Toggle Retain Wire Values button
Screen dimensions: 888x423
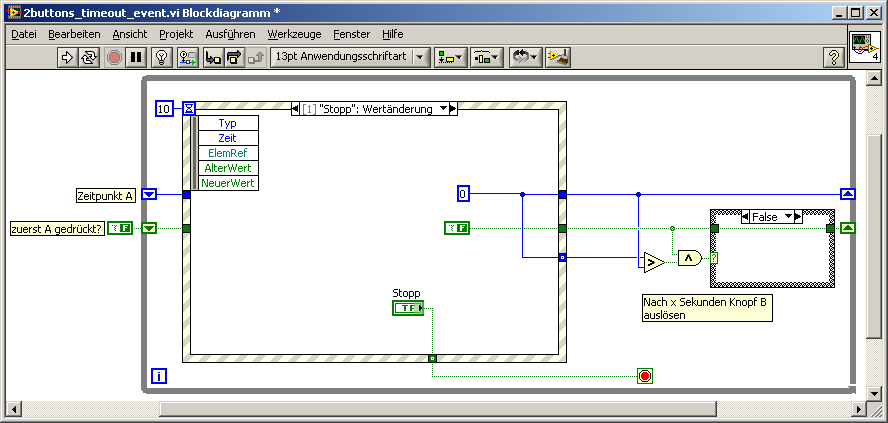(187, 57)
